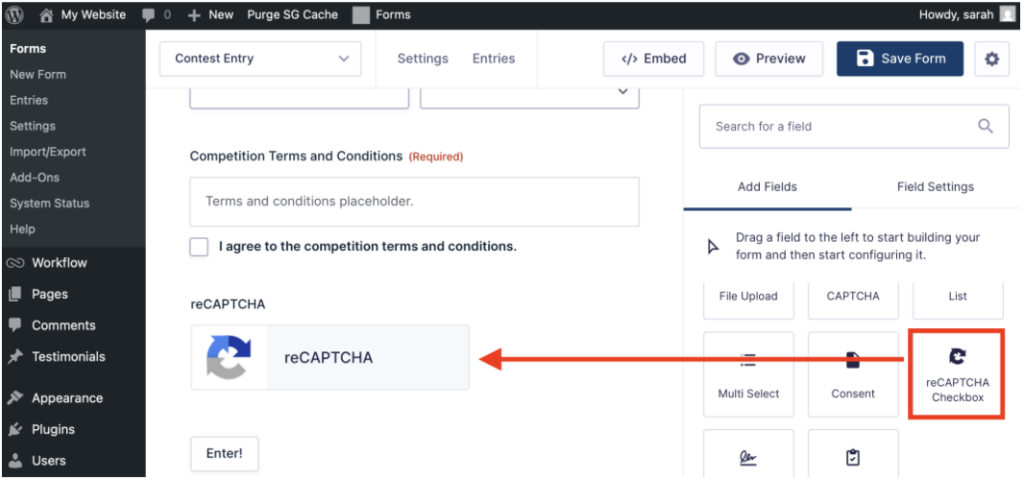Open System Status in the sidebar
The height and width of the screenshot is (480, 1024).
(x=50, y=204)
